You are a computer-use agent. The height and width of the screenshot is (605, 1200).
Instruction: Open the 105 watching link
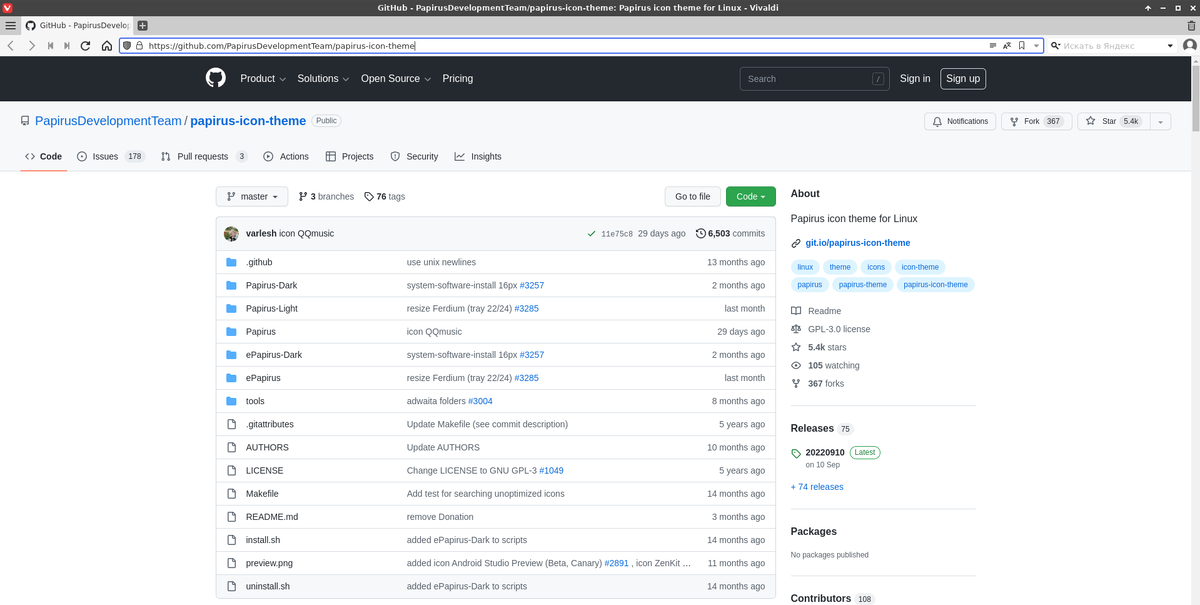[x=825, y=365]
